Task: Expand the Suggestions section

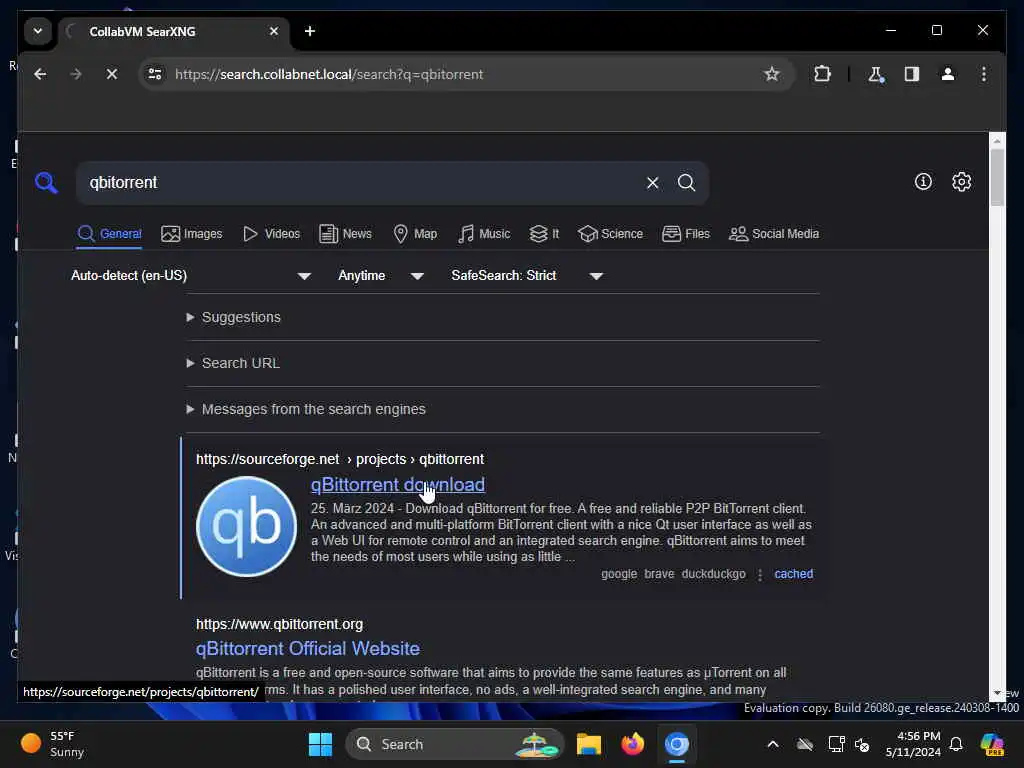Action: pos(234,317)
